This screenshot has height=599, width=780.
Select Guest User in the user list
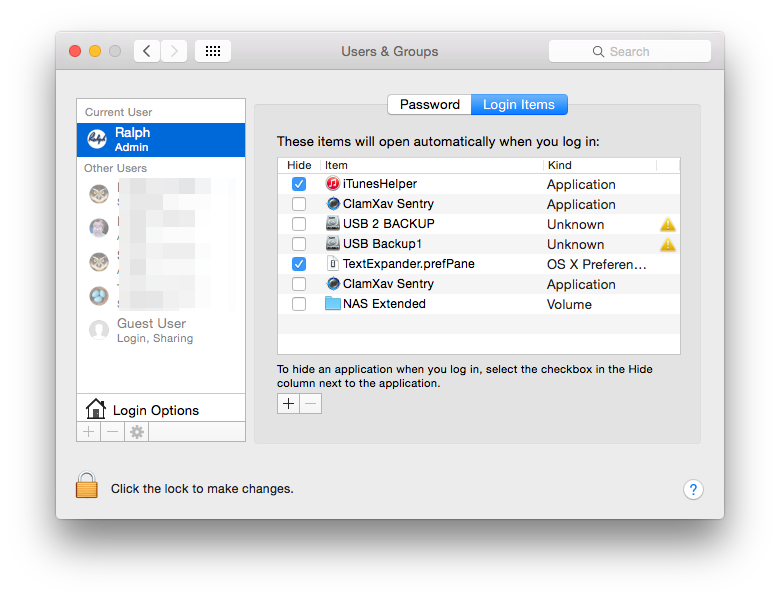161,330
